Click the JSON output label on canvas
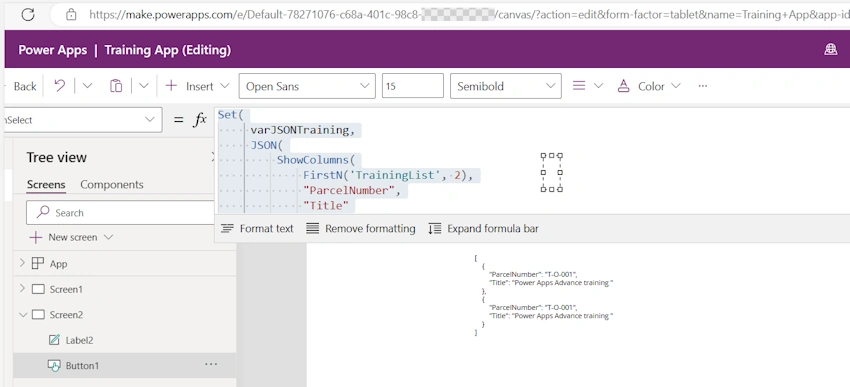 [x=543, y=295]
